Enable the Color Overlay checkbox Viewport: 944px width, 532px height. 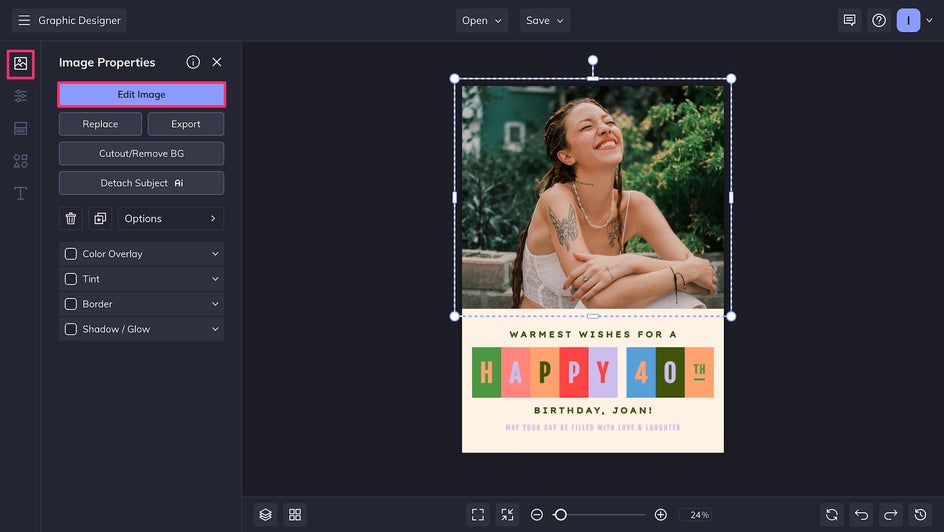click(71, 254)
